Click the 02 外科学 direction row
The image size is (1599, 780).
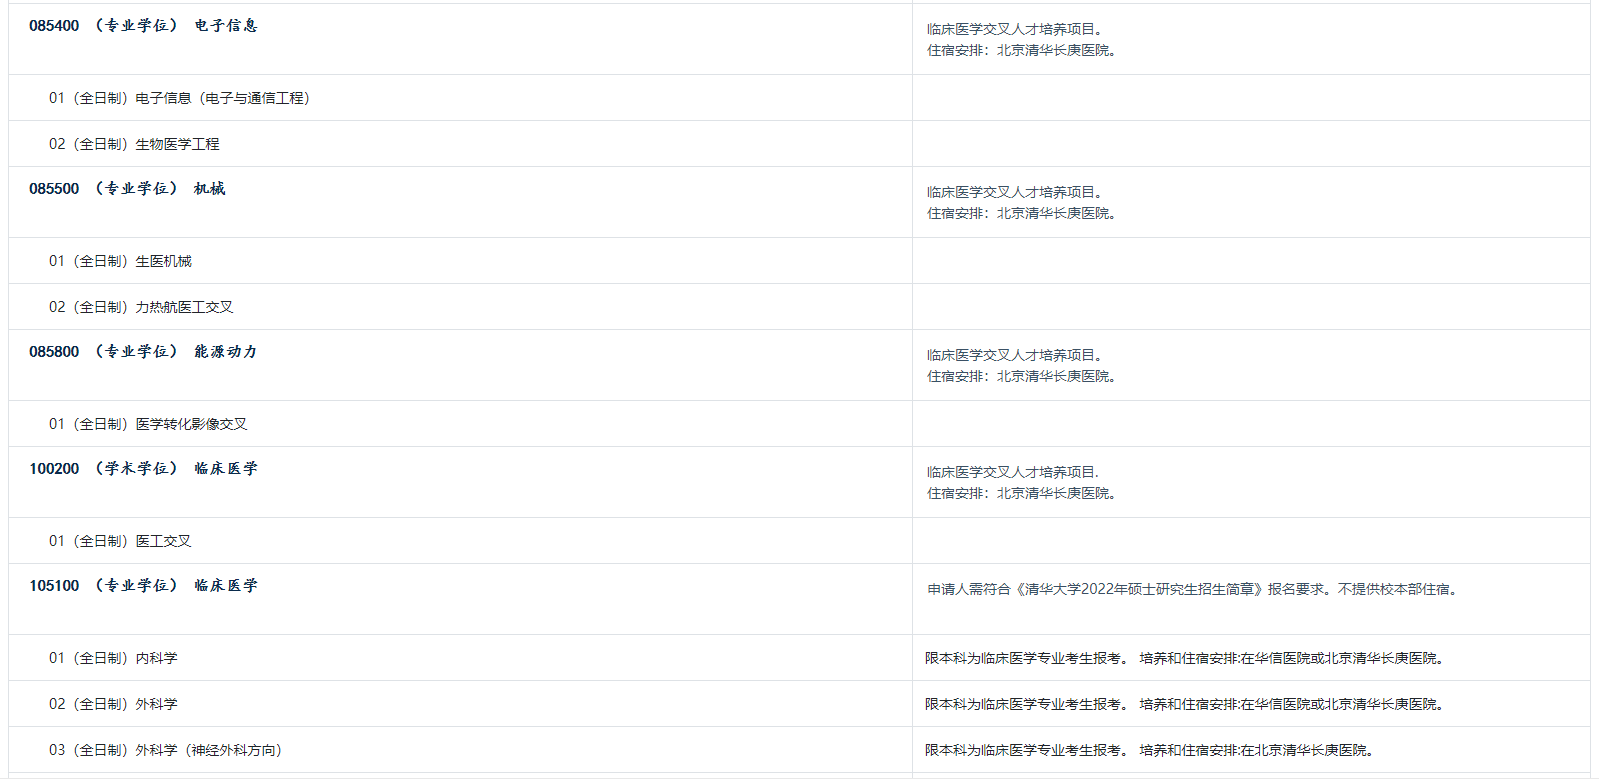(x=113, y=704)
